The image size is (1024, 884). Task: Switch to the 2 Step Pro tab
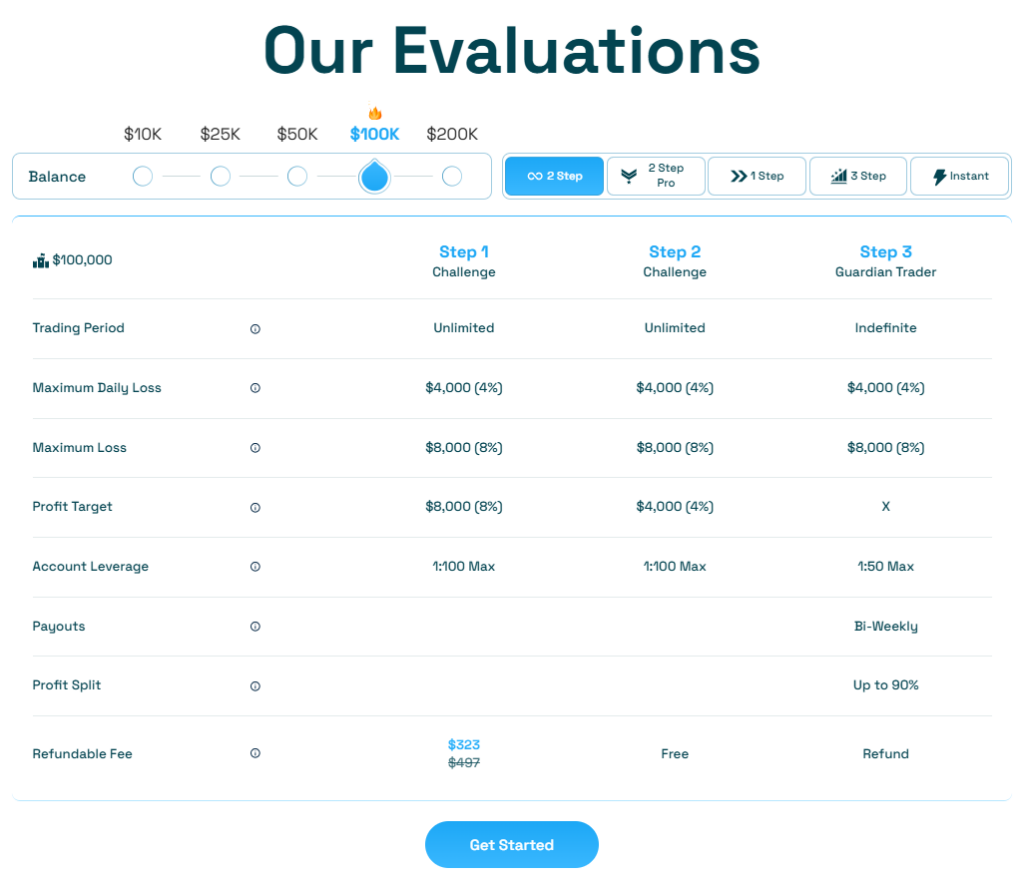click(x=656, y=176)
